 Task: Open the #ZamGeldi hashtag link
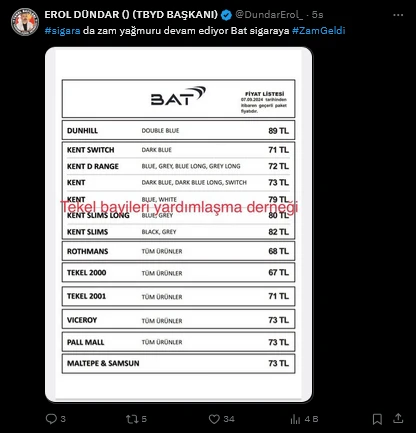319,31
